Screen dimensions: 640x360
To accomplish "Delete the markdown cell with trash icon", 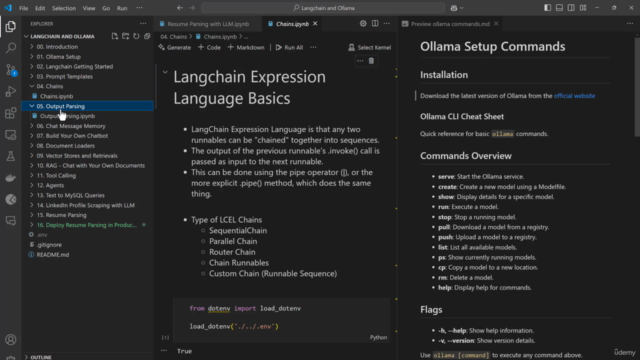I will click(371, 61).
